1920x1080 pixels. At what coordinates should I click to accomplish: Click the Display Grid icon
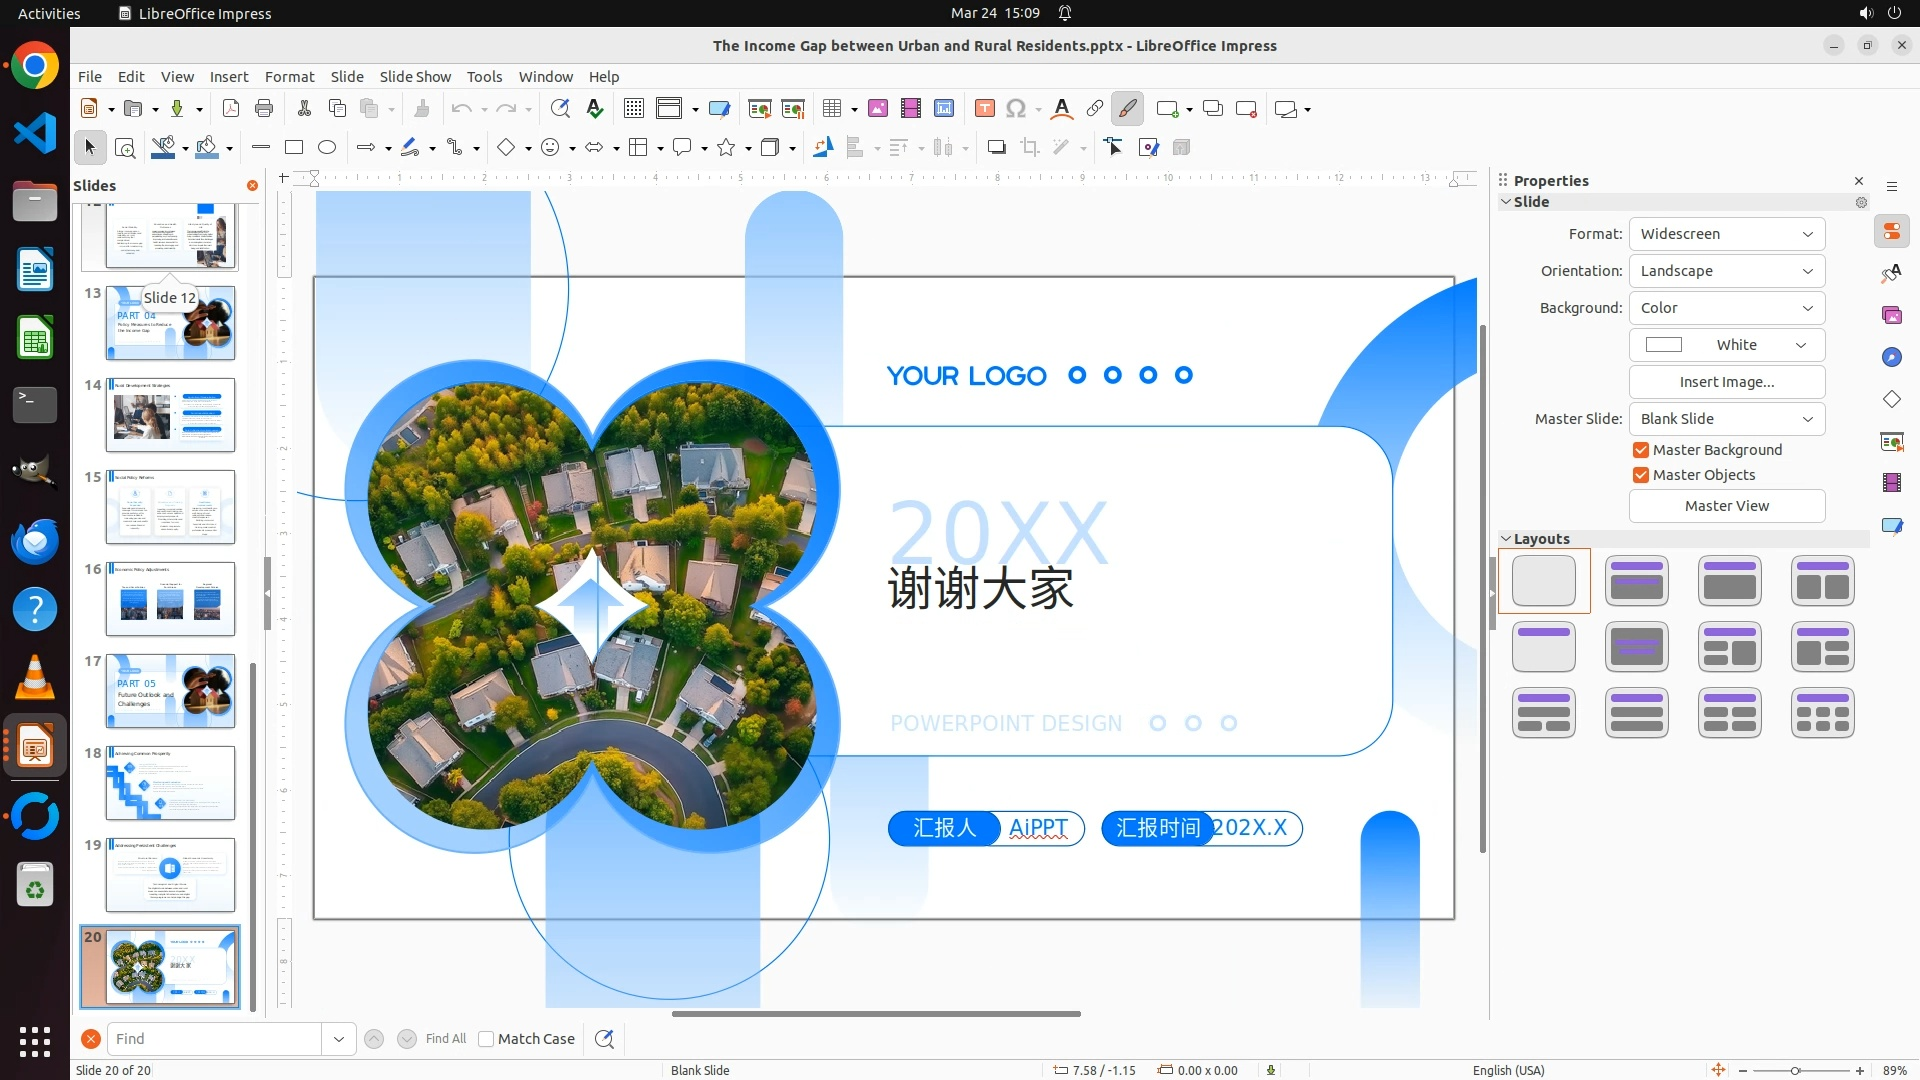[634, 109]
